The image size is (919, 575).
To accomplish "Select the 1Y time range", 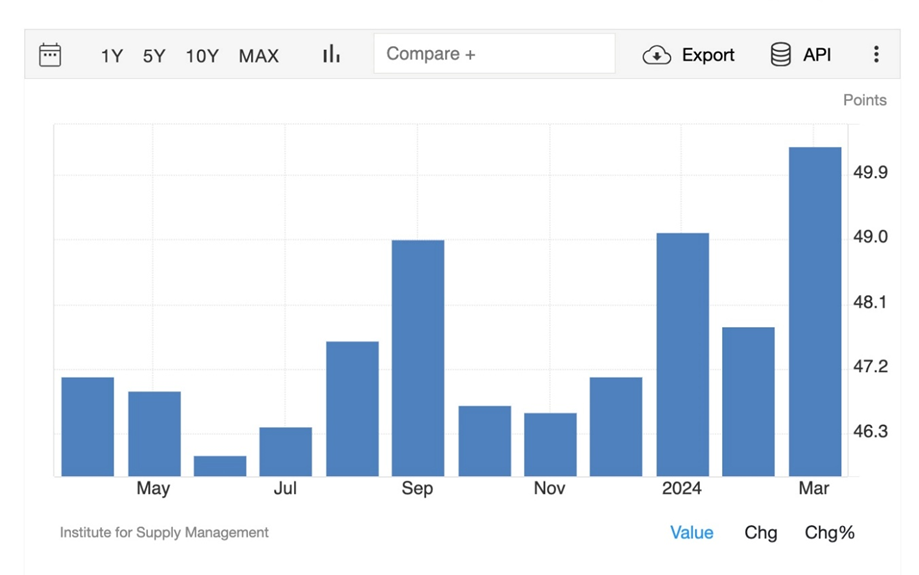I will [111, 56].
